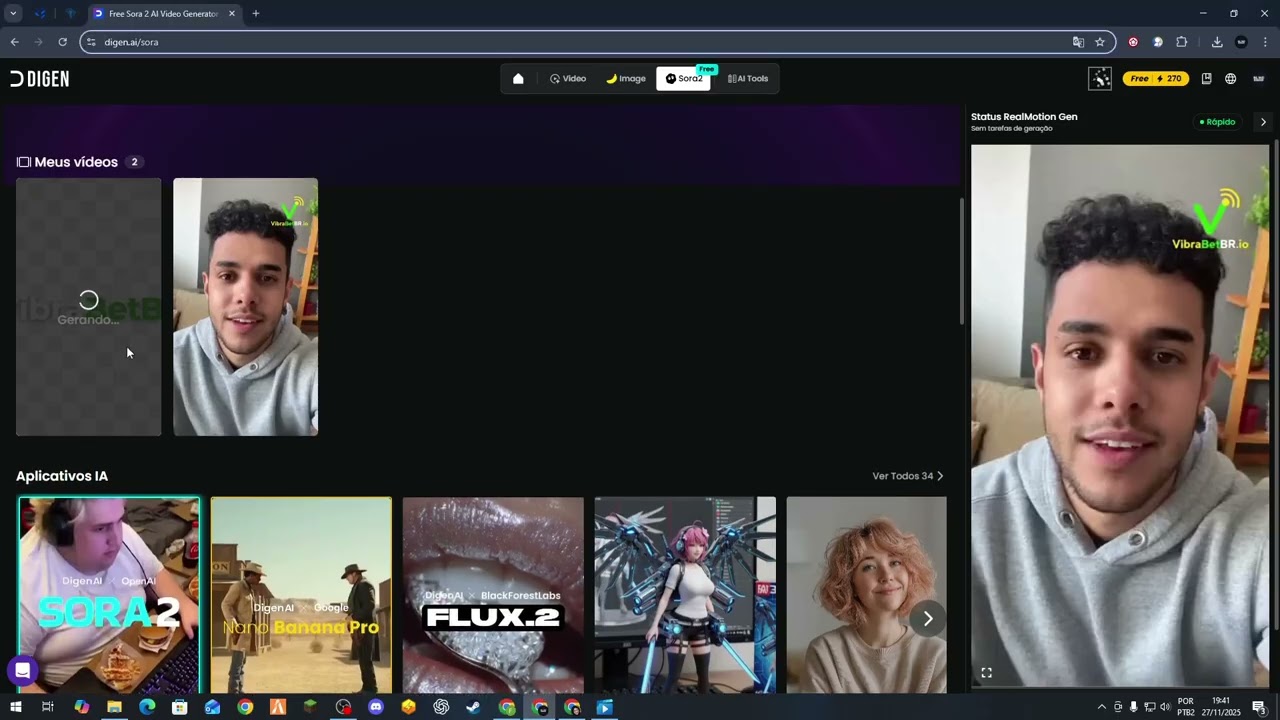Expand the Status RealMotion Gen panel arrow
Screen dimensions: 1280x720
[x=1263, y=122]
